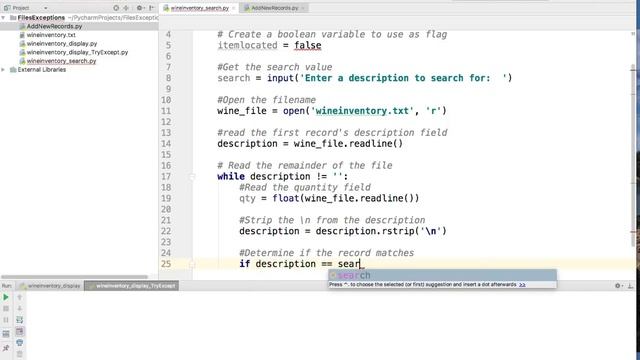Select the wineinventory_display run tab

(x=50, y=286)
